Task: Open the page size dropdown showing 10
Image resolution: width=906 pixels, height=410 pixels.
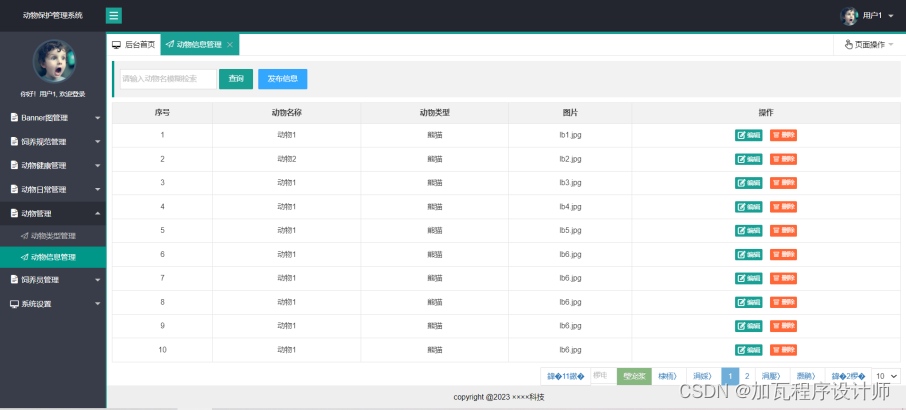Action: click(x=886, y=377)
